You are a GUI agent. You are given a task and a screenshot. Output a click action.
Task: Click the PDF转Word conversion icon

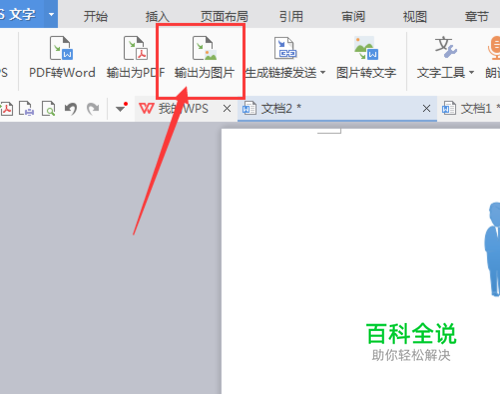62,48
